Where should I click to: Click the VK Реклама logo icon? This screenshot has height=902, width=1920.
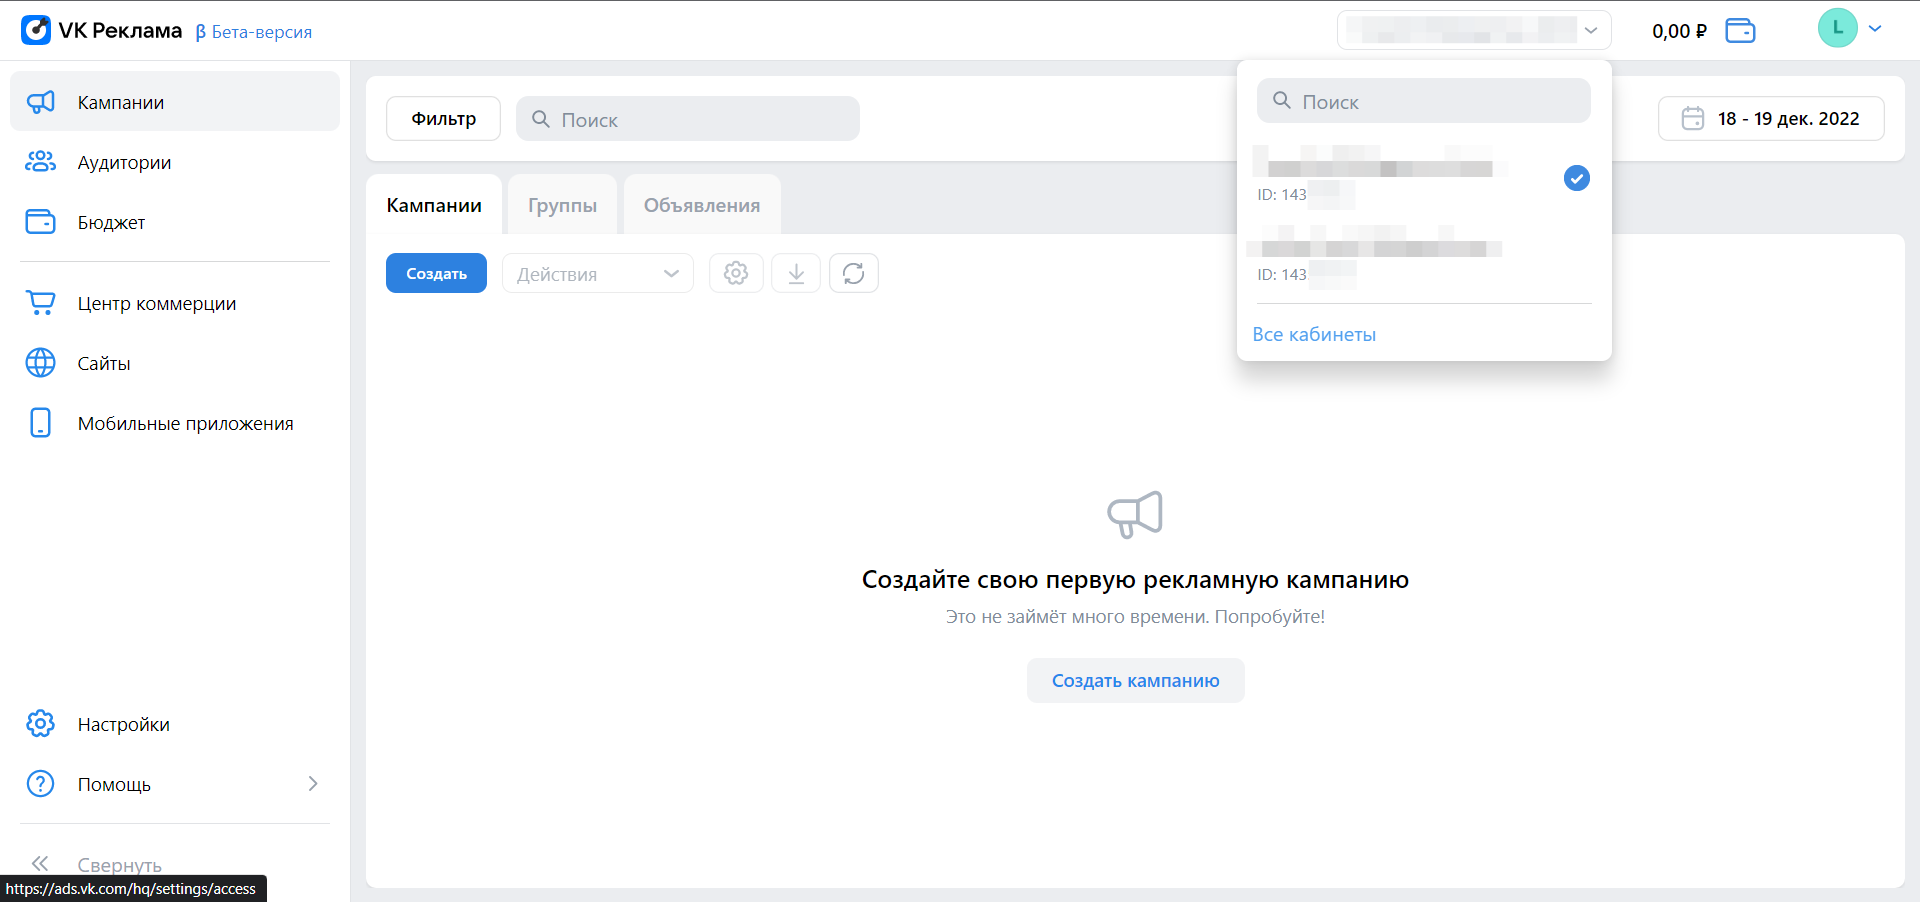[36, 30]
